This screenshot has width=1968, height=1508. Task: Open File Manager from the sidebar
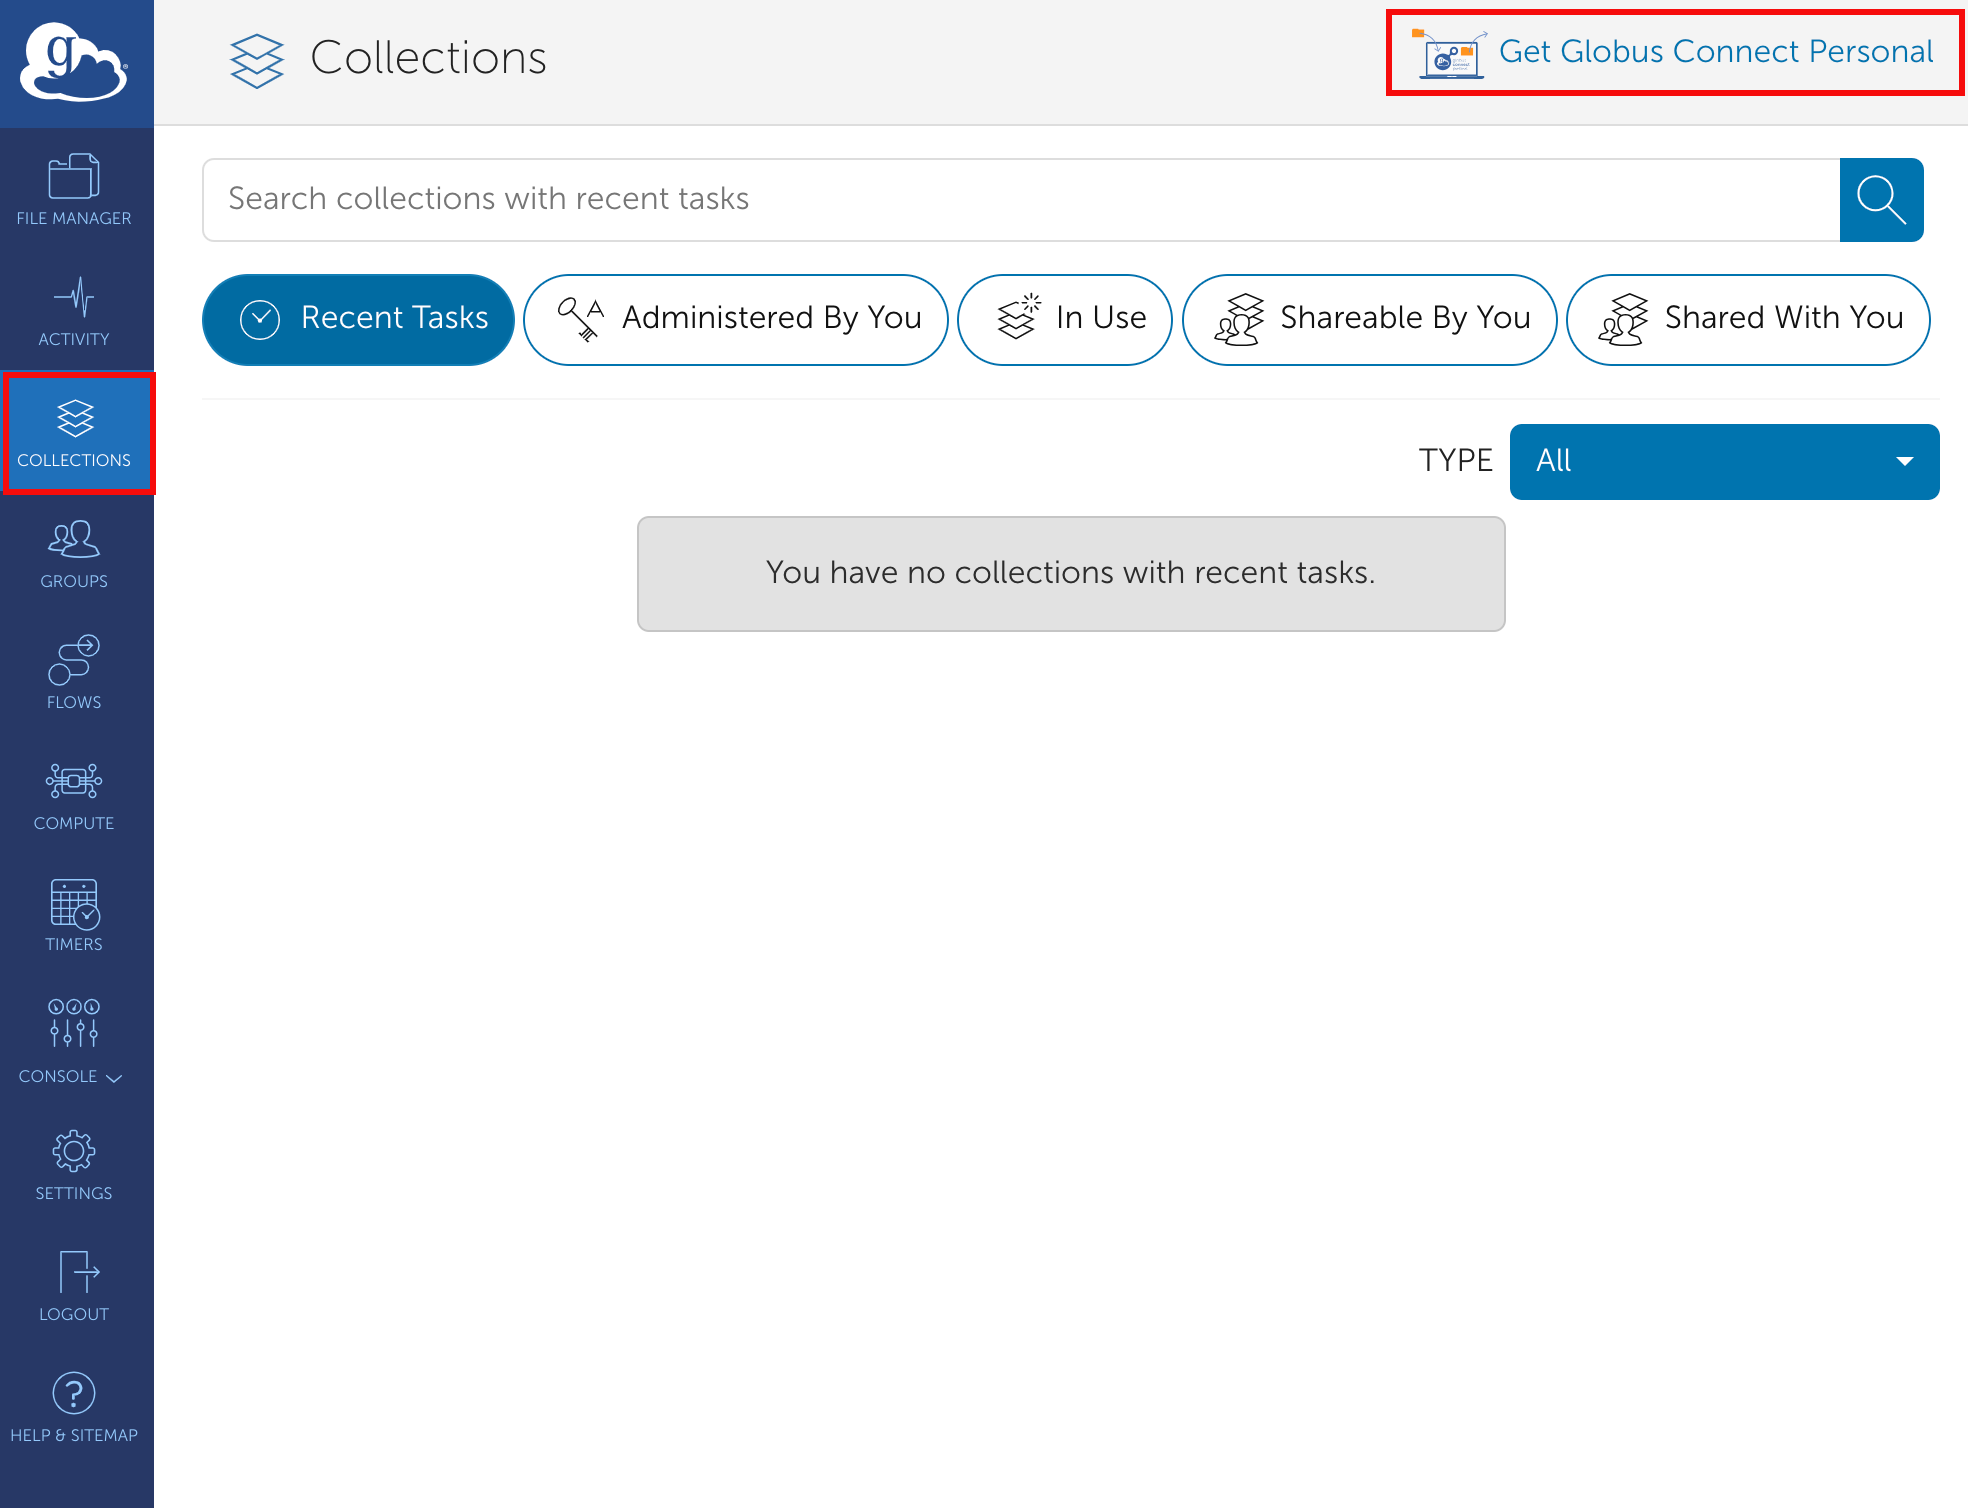[74, 190]
